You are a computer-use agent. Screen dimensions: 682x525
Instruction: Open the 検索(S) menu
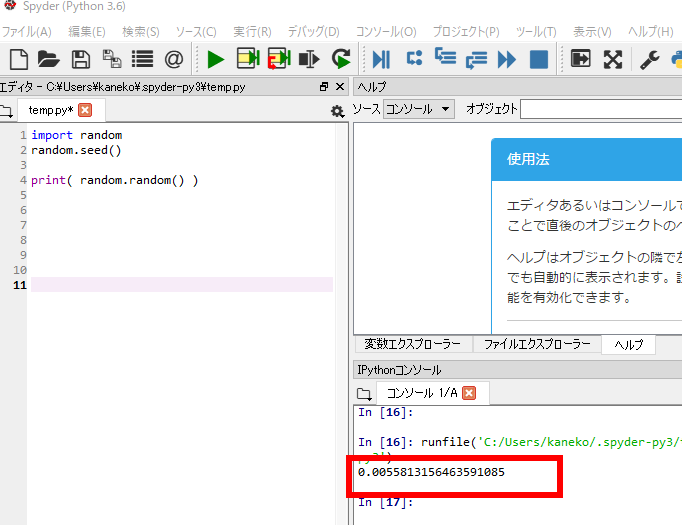point(140,32)
